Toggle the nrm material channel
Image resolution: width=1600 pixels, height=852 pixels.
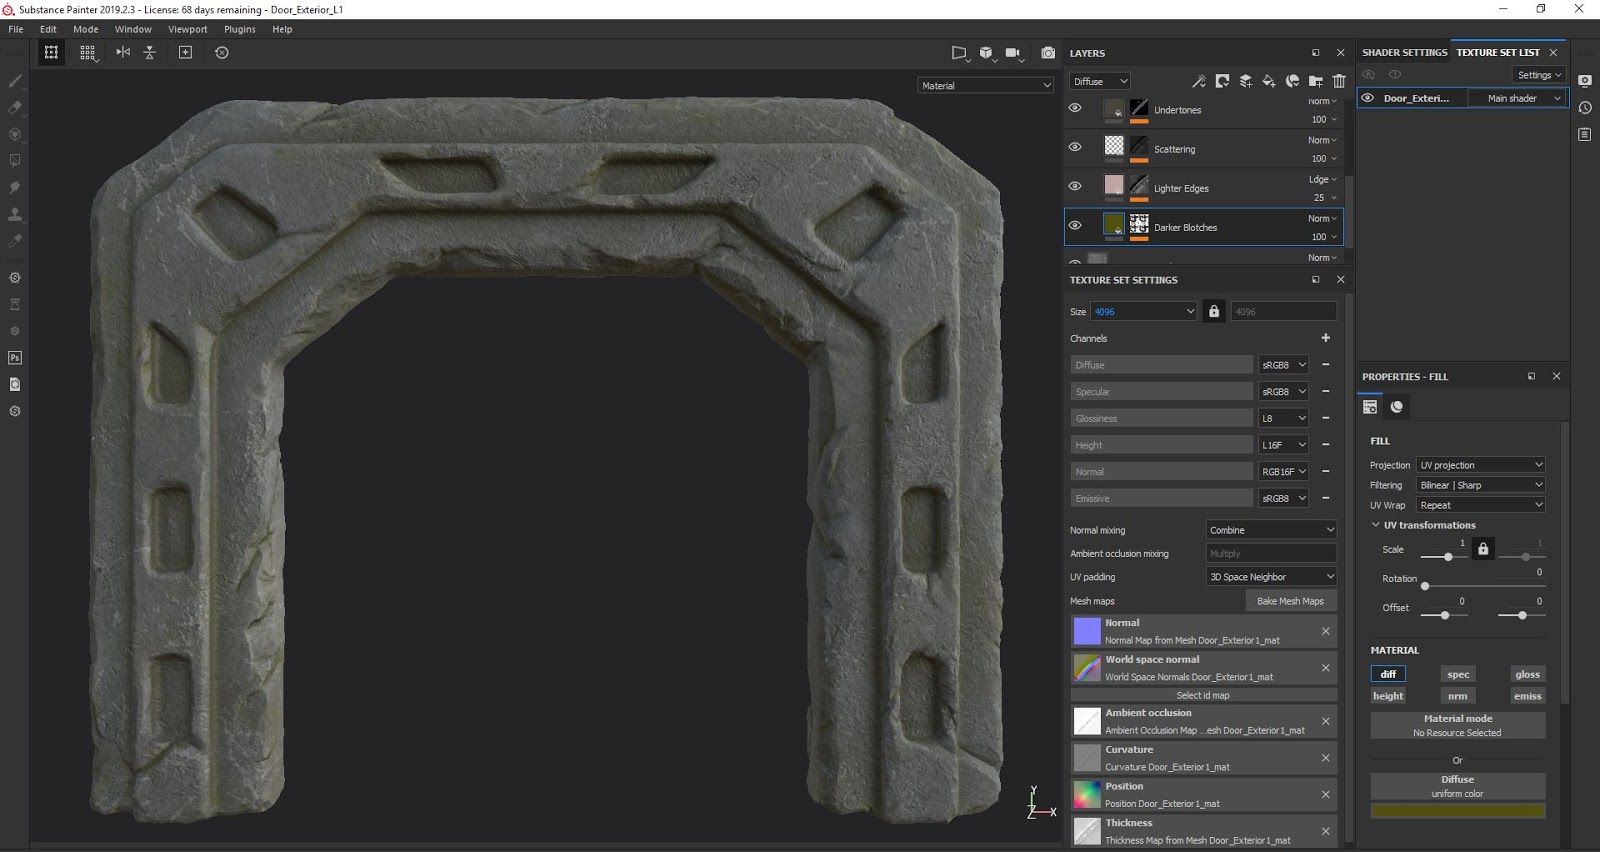click(1458, 696)
